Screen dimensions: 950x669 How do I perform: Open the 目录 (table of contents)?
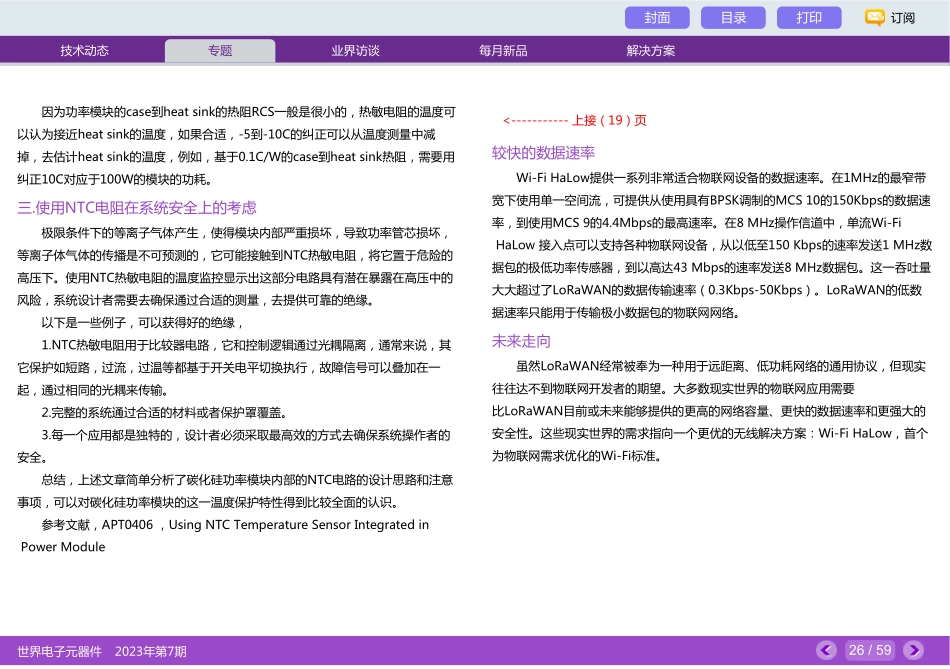click(x=733, y=17)
